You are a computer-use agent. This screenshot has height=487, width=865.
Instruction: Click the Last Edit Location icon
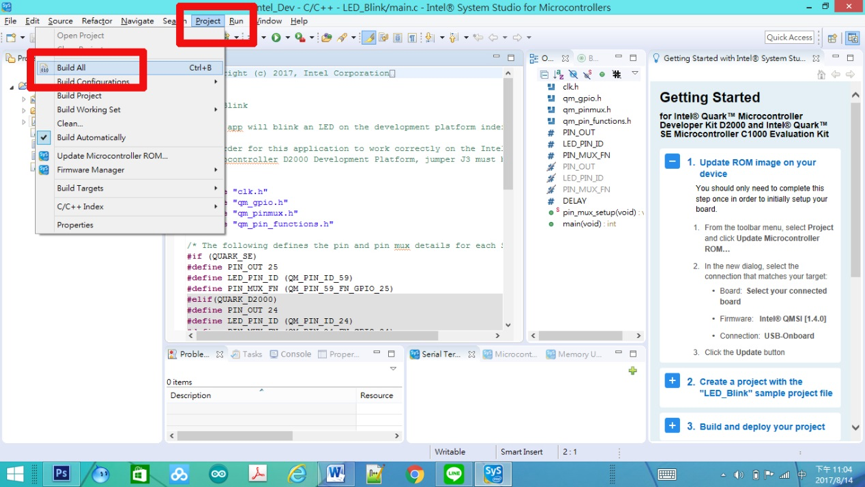click(478, 38)
